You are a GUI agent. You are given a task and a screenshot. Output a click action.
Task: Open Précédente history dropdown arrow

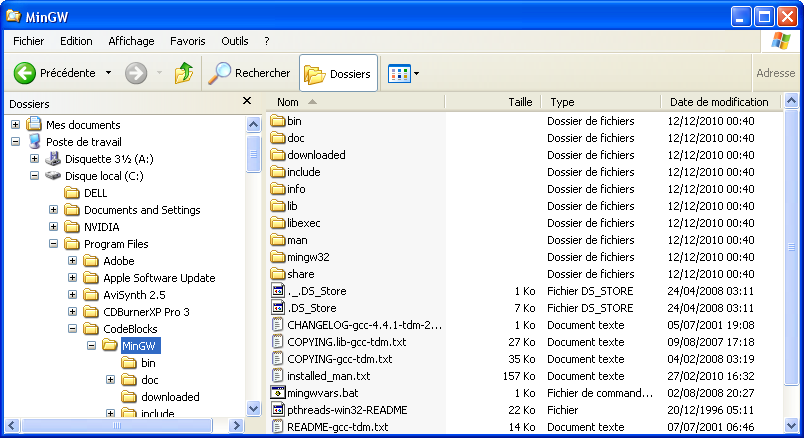click(108, 73)
